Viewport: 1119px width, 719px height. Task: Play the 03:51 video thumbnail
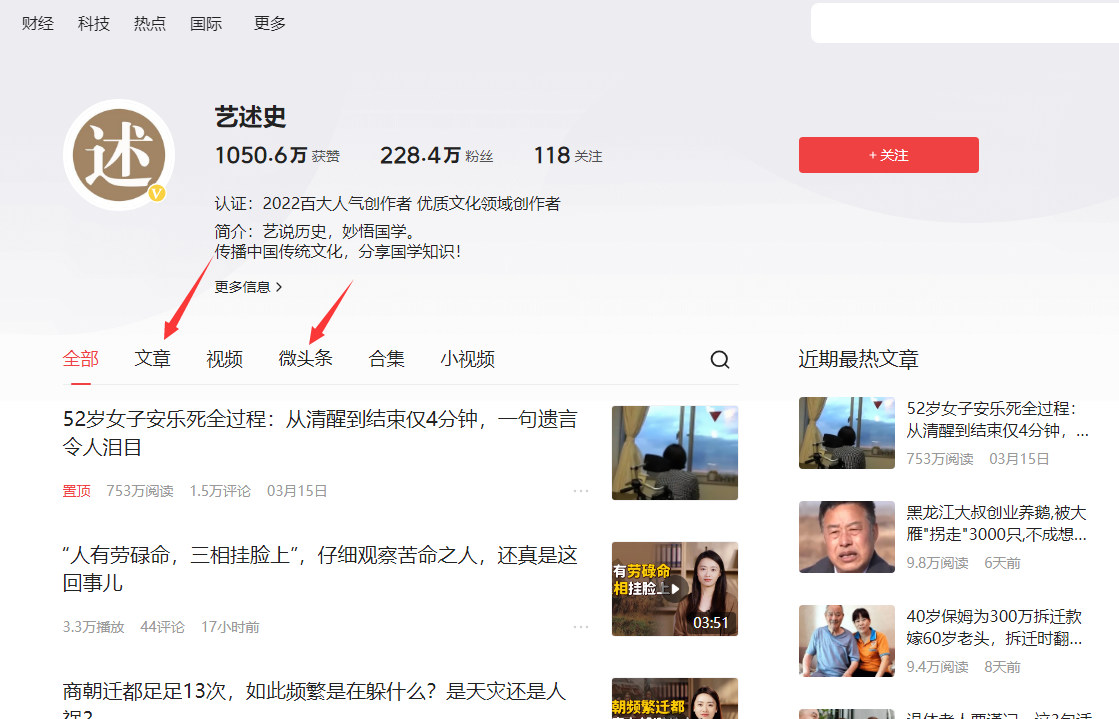[x=674, y=589]
